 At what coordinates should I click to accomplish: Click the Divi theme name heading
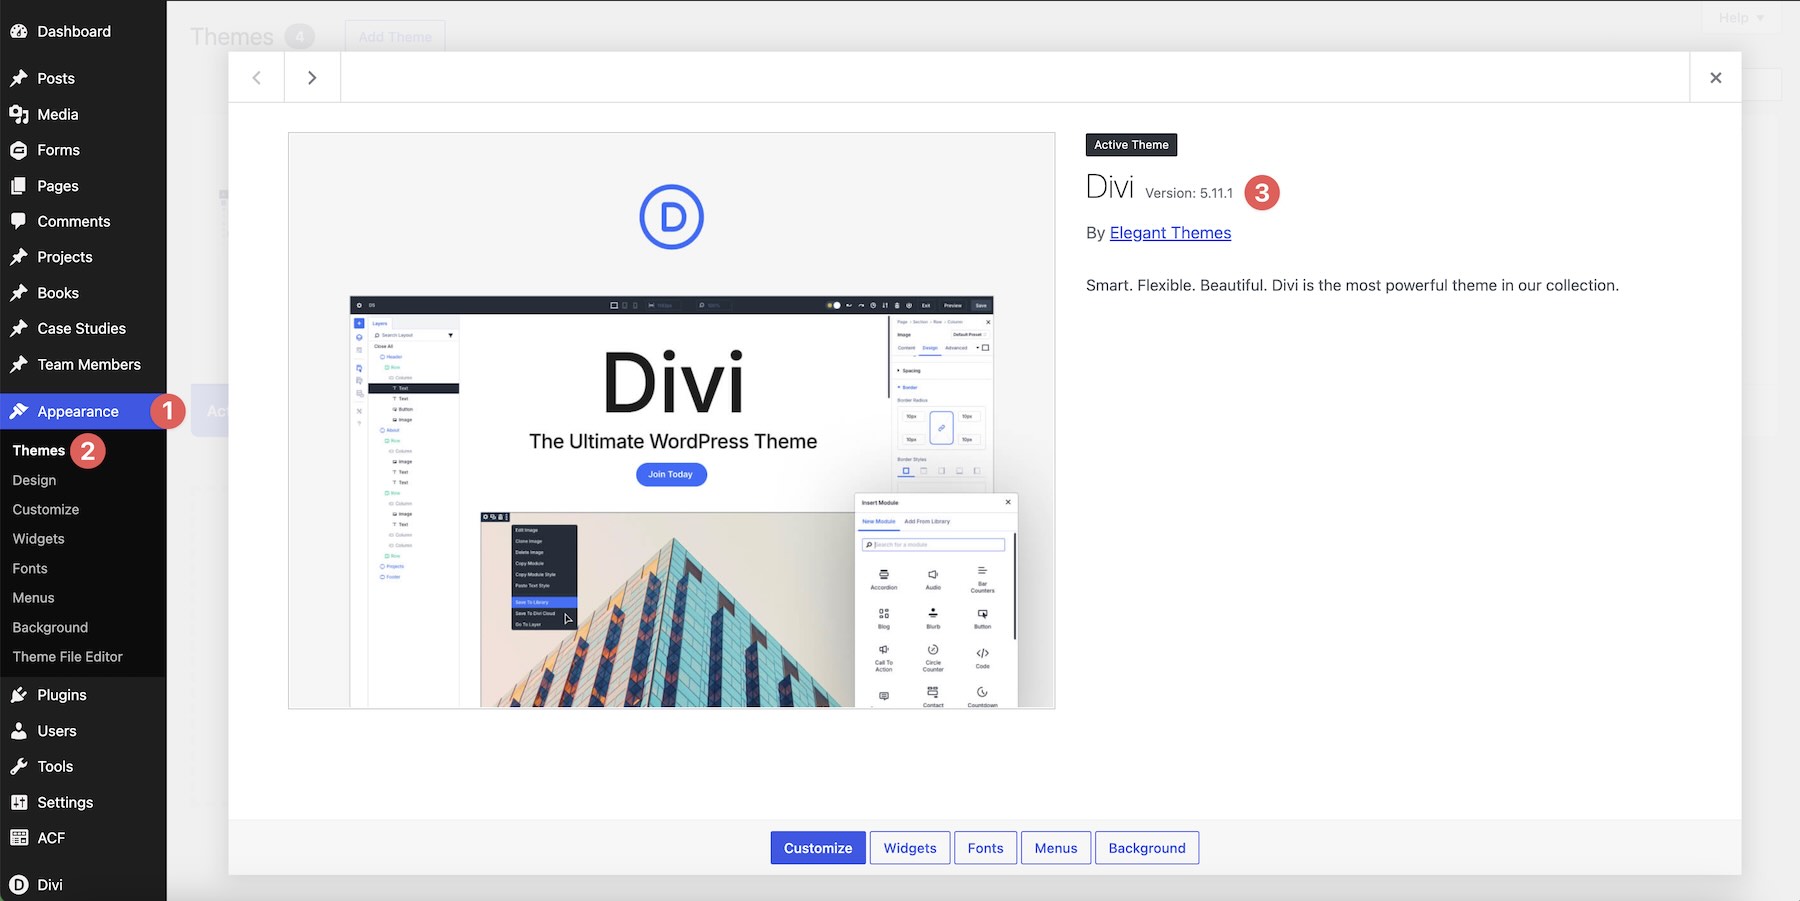[1110, 187]
